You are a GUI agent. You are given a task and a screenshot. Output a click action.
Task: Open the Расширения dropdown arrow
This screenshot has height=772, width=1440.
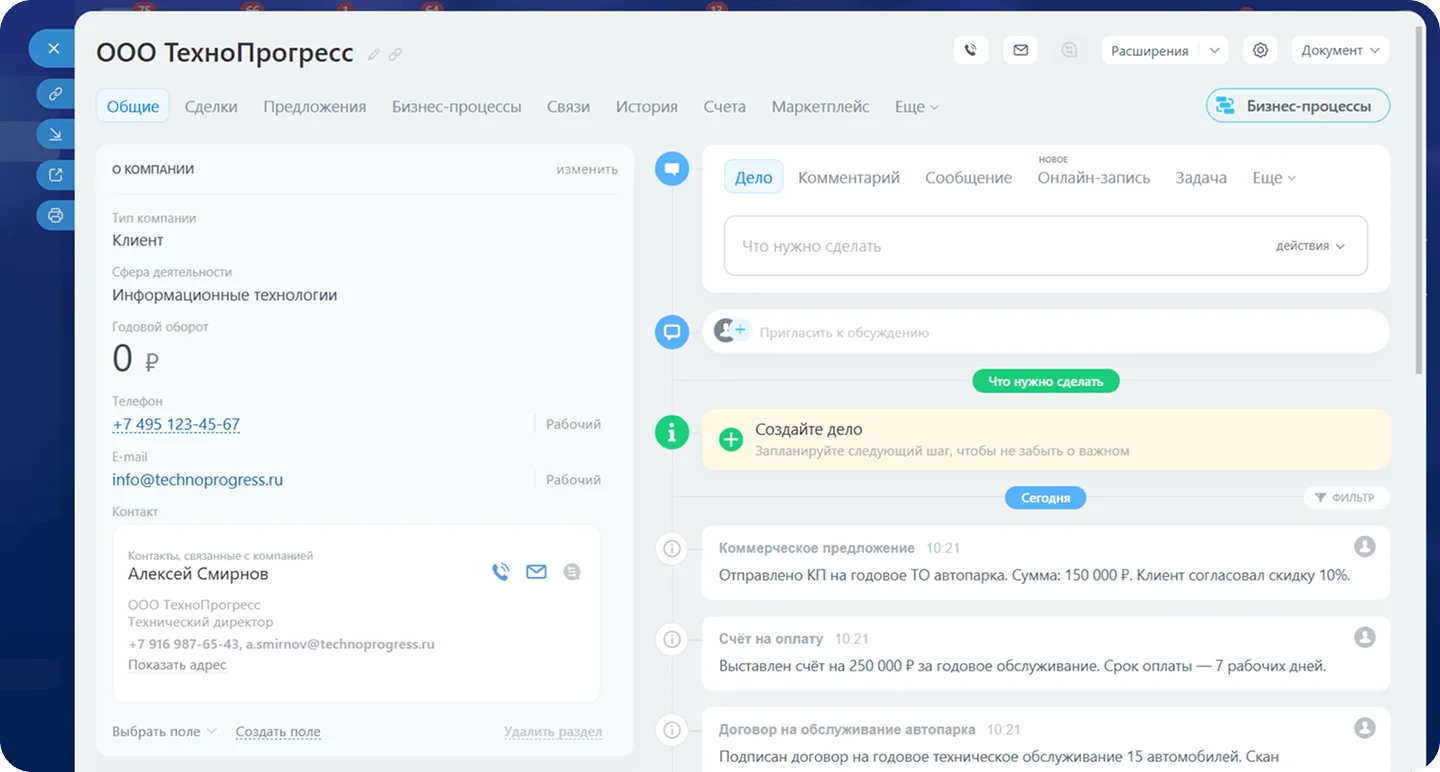point(1214,50)
